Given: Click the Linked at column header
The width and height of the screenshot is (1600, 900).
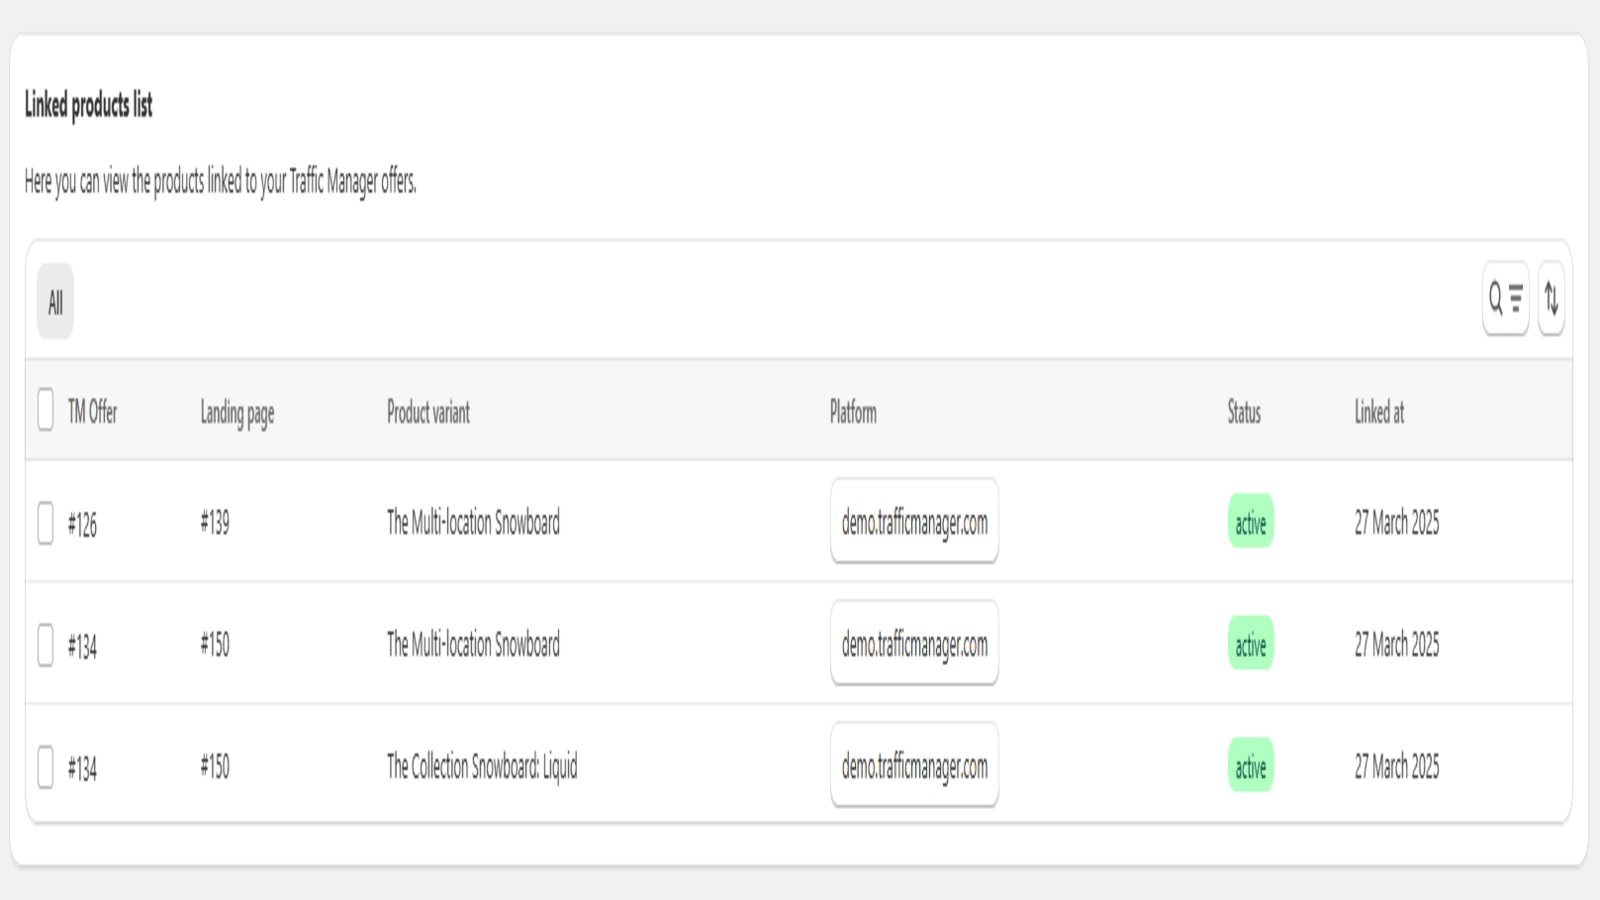Looking at the screenshot, I should (x=1379, y=411).
